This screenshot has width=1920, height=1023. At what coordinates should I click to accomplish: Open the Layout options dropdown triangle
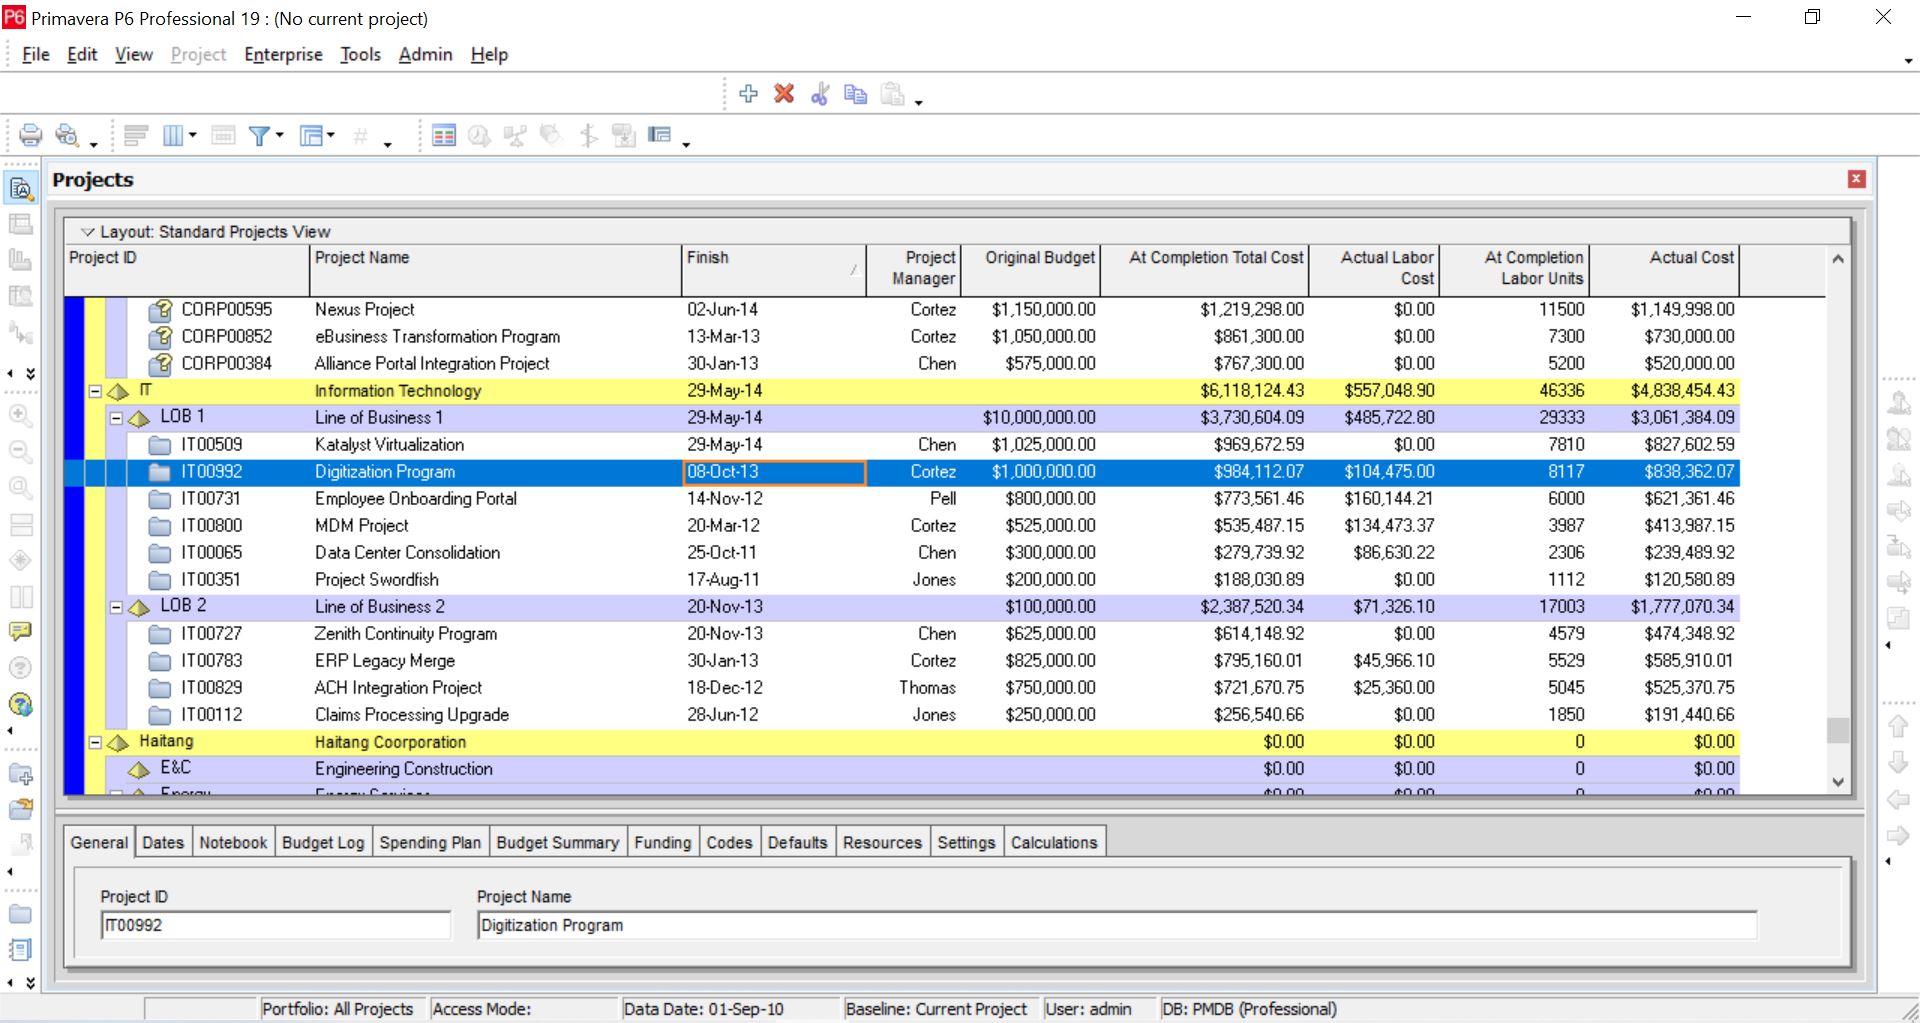coord(87,232)
